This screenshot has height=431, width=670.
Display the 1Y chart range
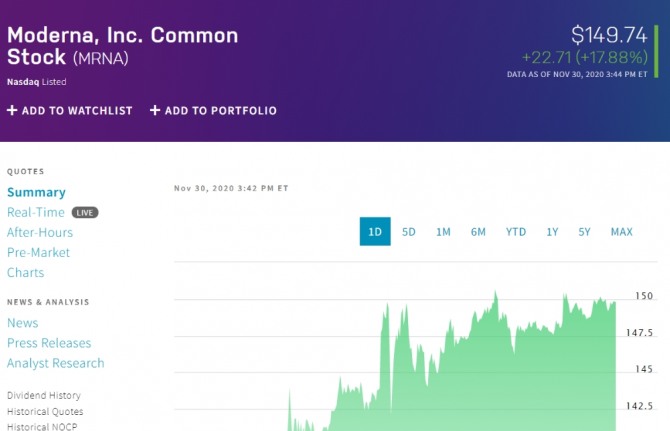(x=552, y=232)
